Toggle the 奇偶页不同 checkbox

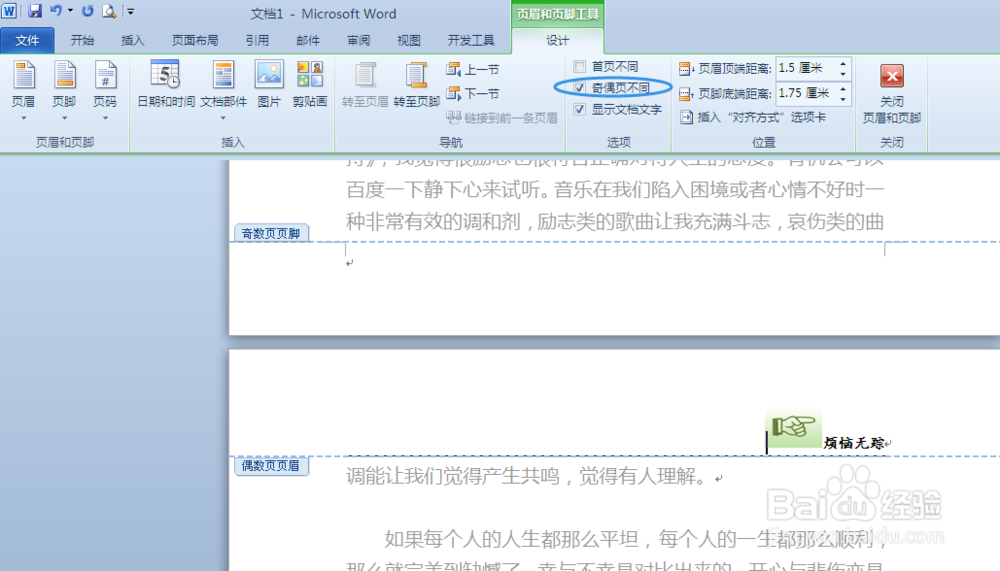tap(580, 87)
